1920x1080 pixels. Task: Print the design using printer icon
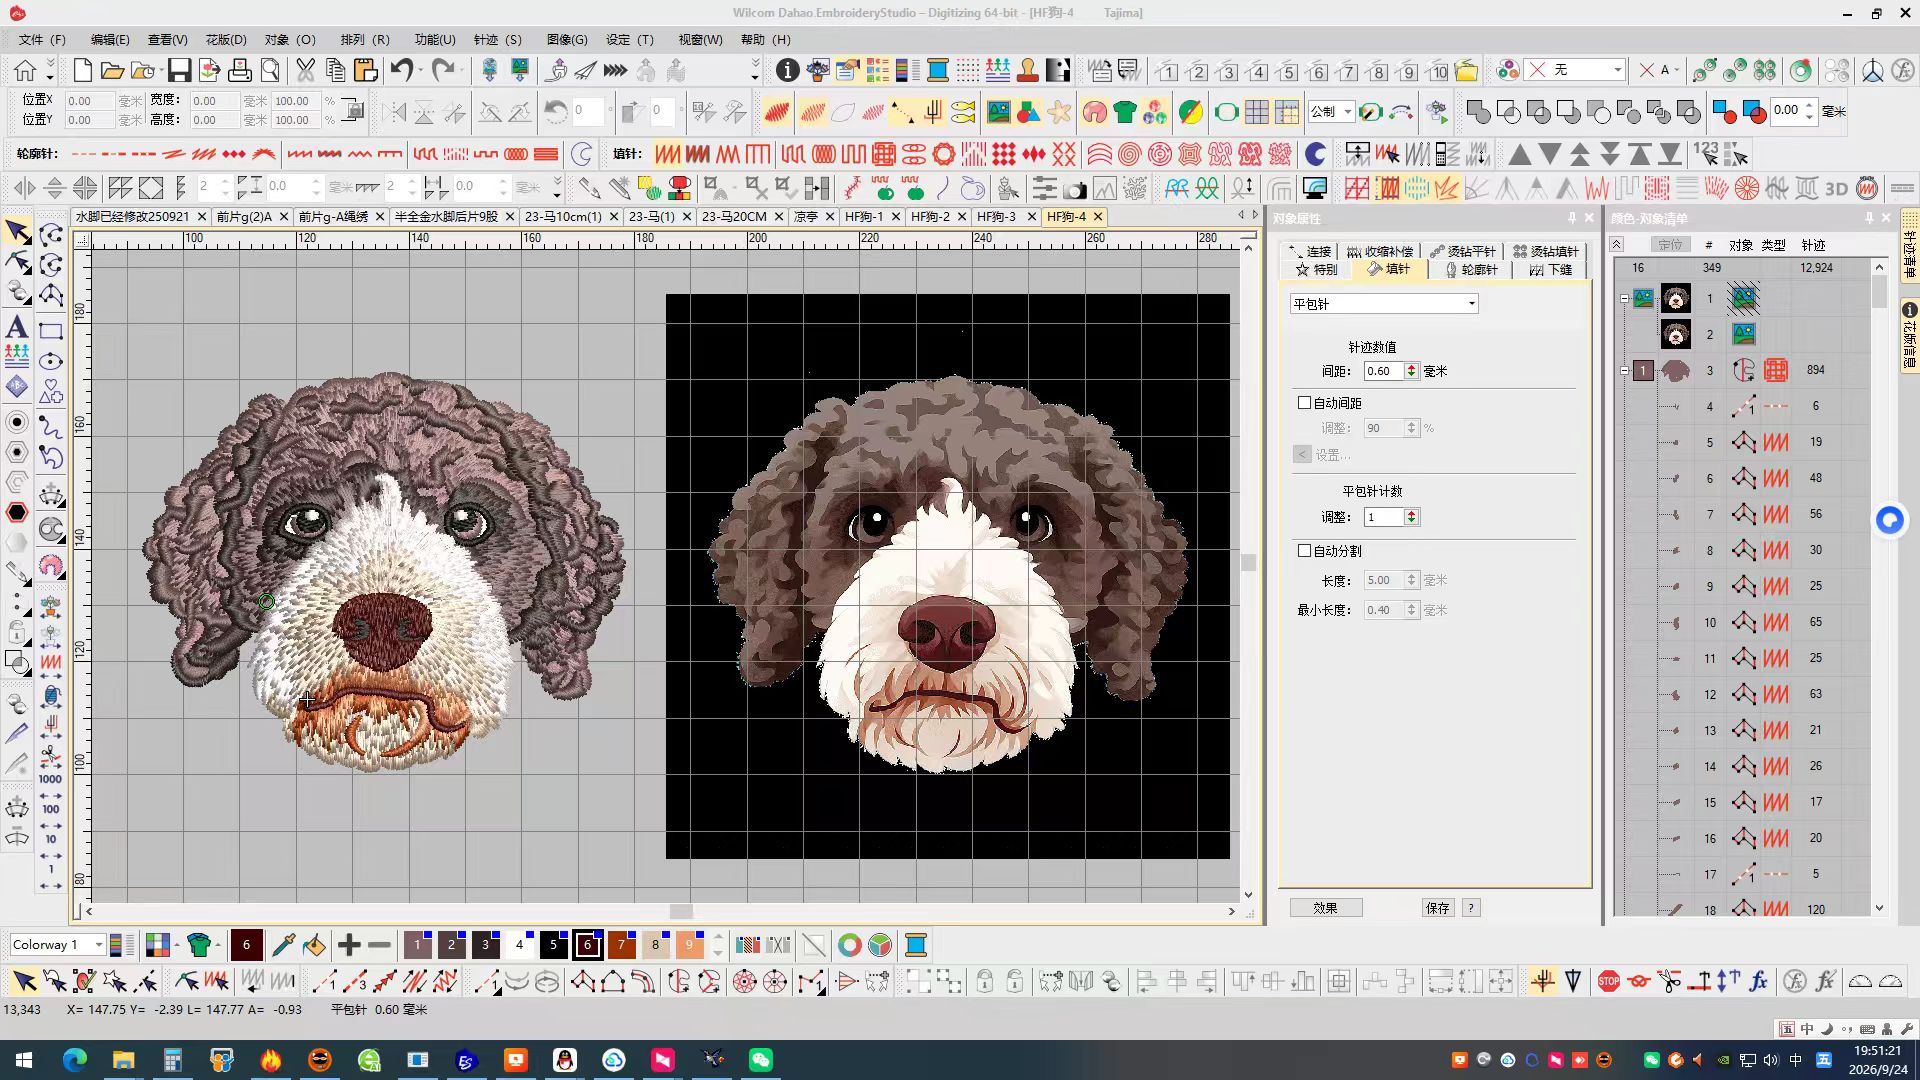[239, 71]
